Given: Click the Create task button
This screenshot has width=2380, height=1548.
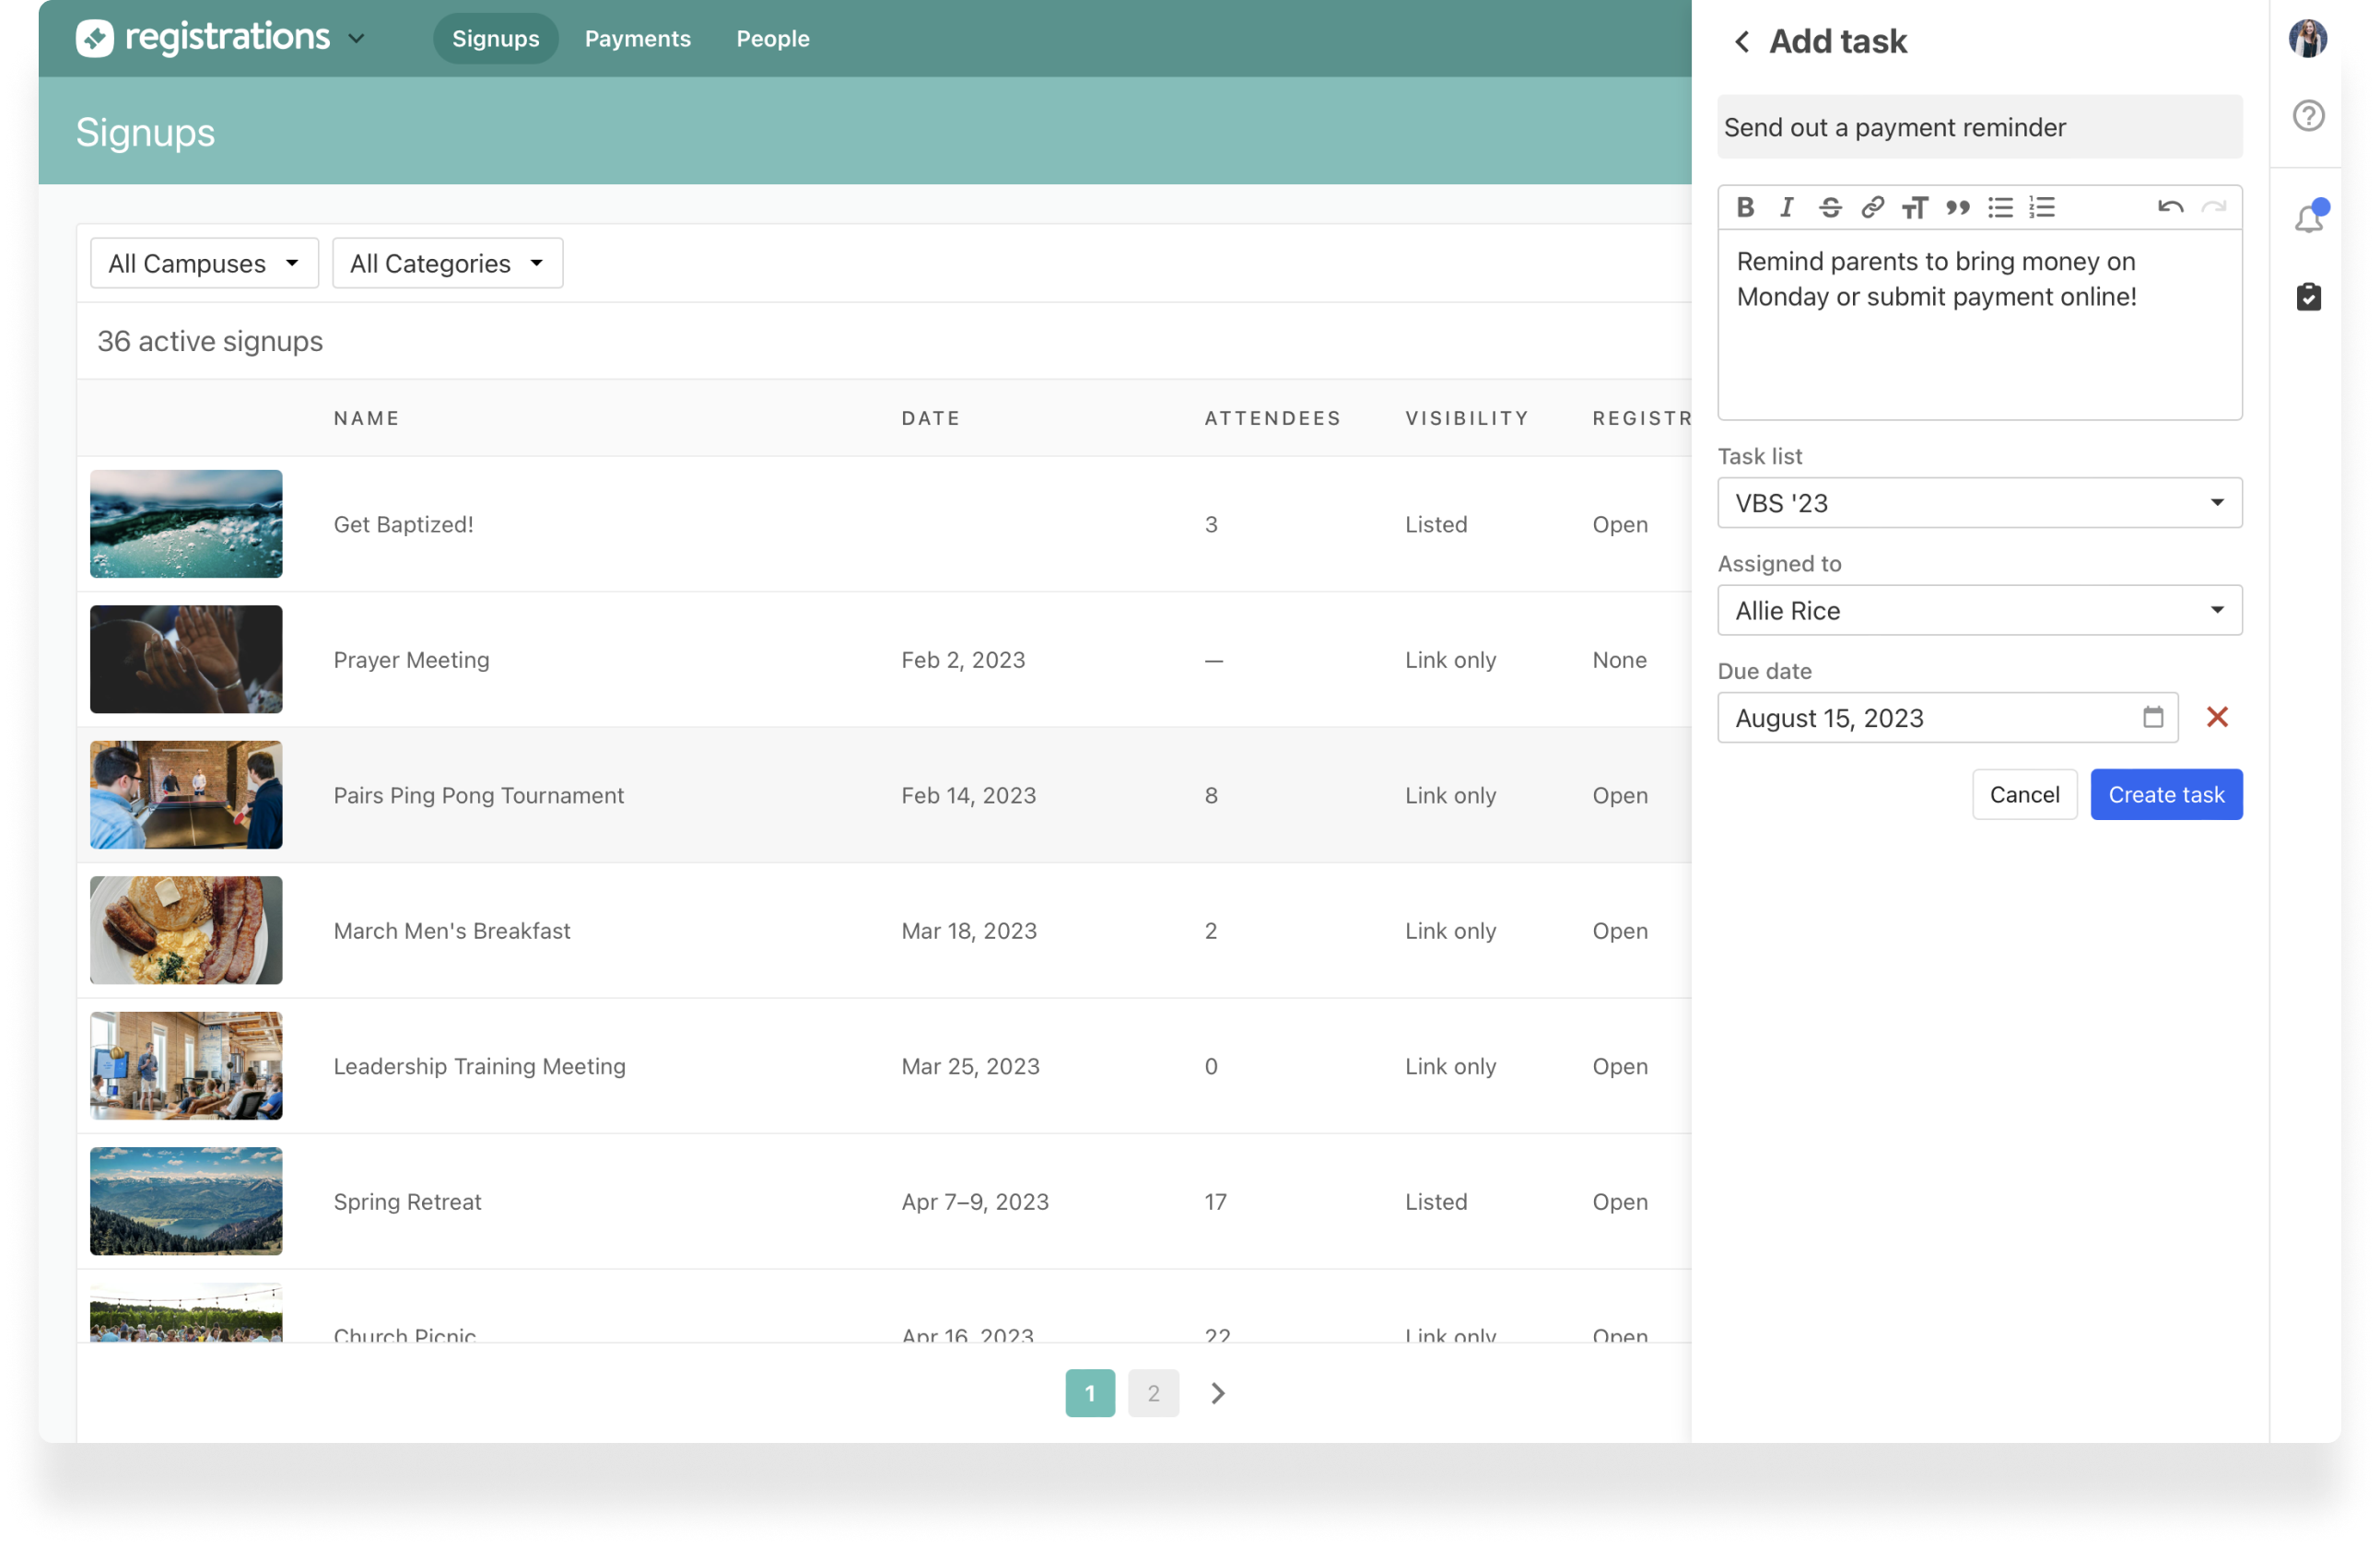Looking at the screenshot, I should click(2166, 794).
